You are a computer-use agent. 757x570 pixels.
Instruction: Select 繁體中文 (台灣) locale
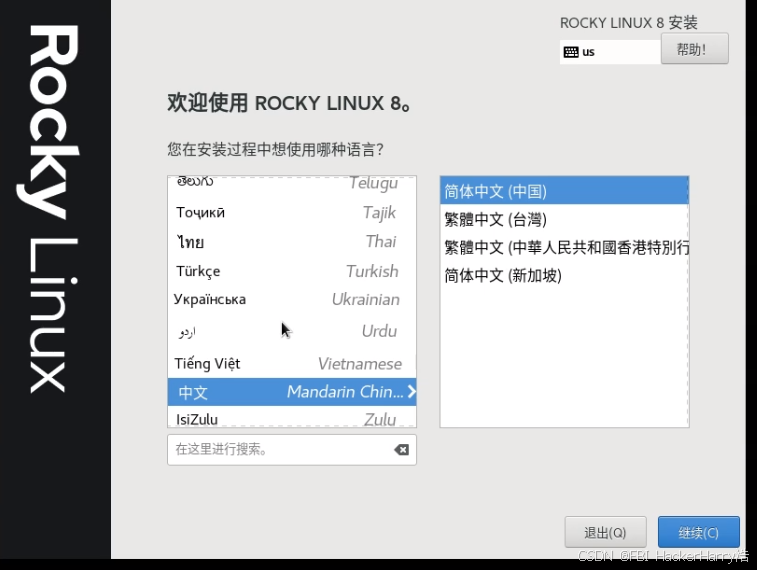coord(564,220)
